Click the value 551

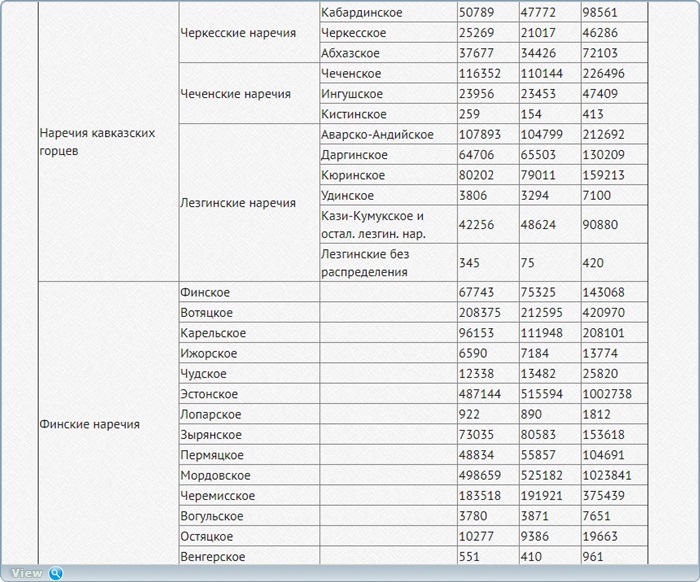(469, 557)
